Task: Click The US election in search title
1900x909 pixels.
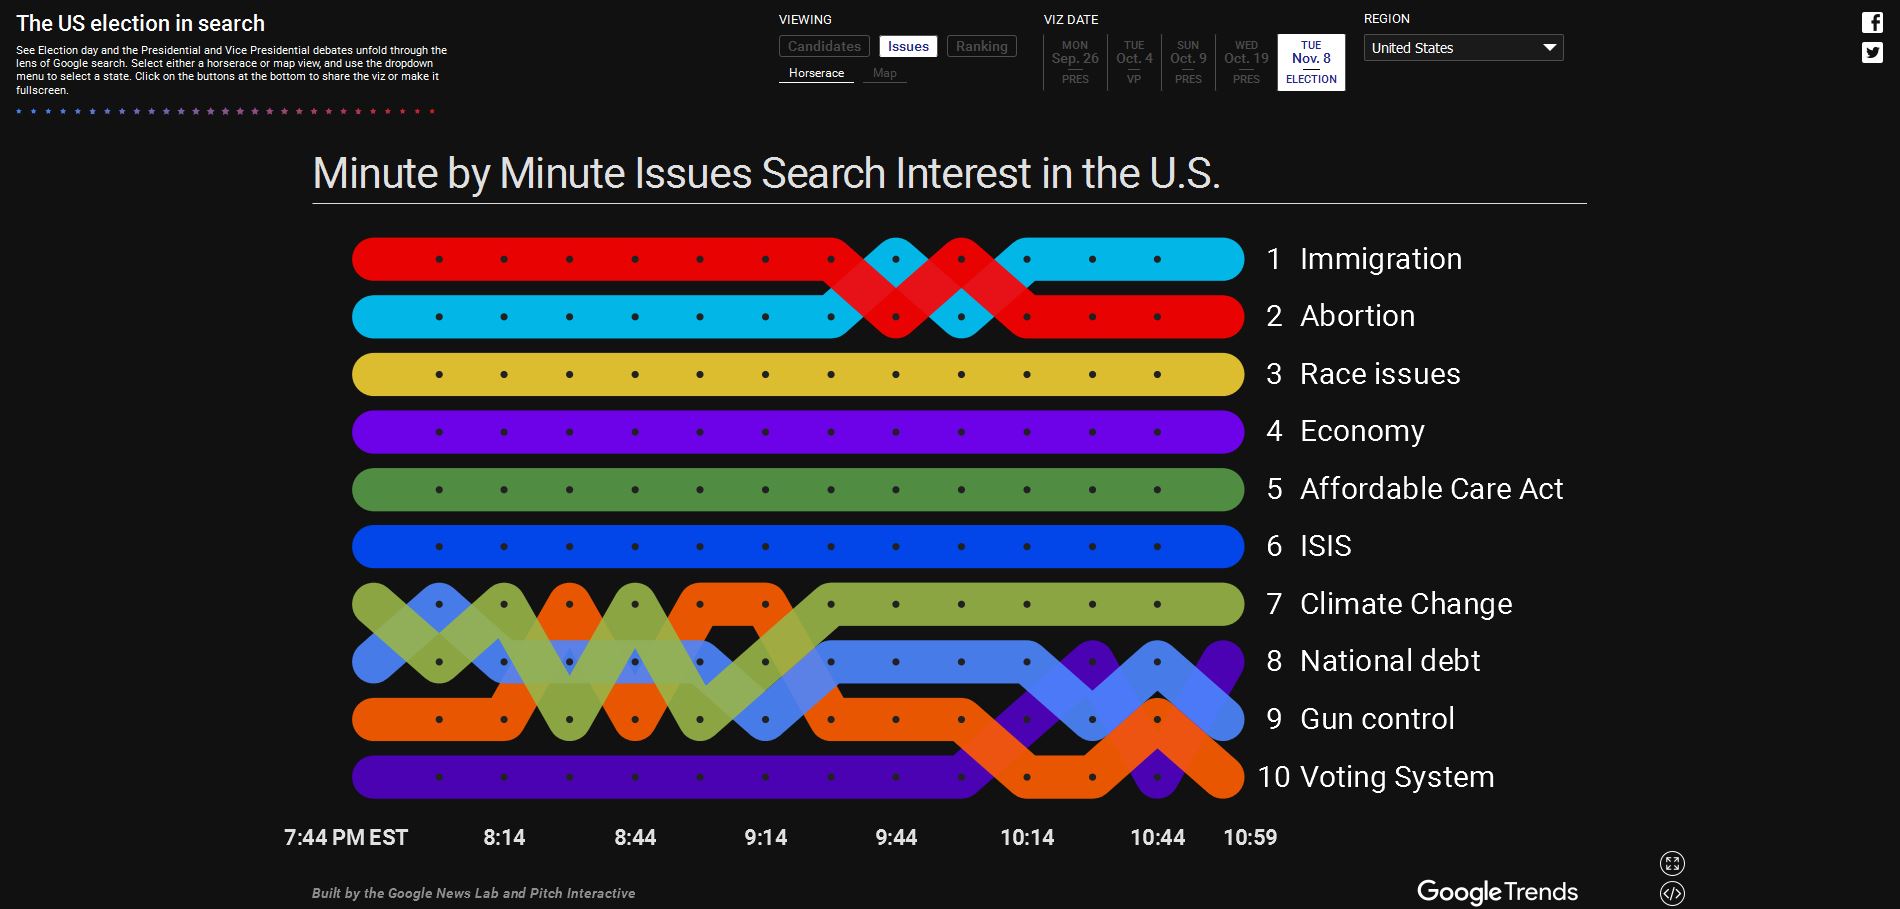Action: tap(140, 23)
